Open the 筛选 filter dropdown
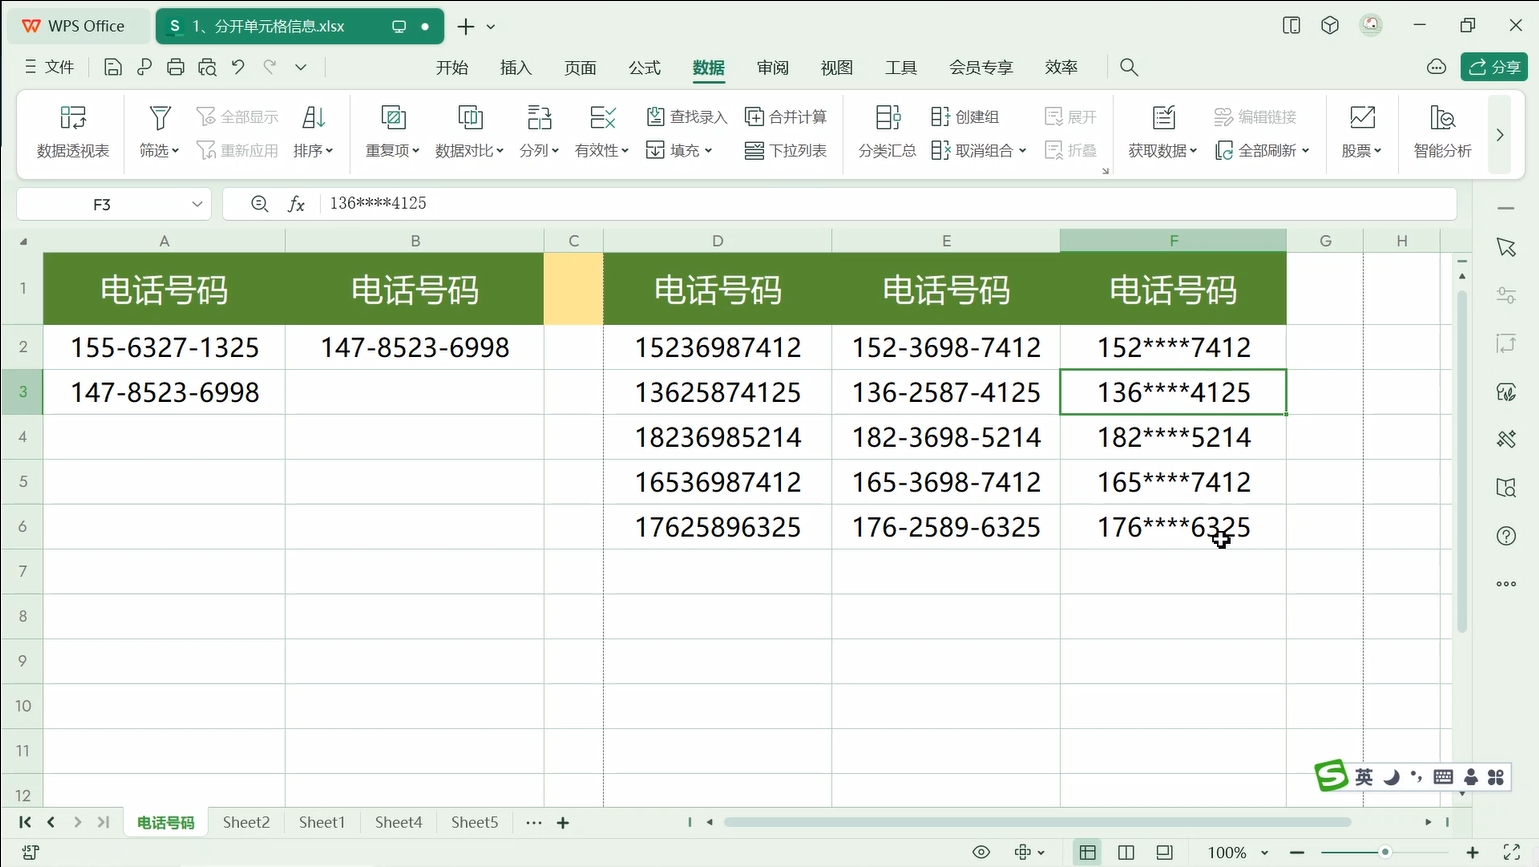The height and width of the screenshot is (867, 1539). pyautogui.click(x=159, y=132)
